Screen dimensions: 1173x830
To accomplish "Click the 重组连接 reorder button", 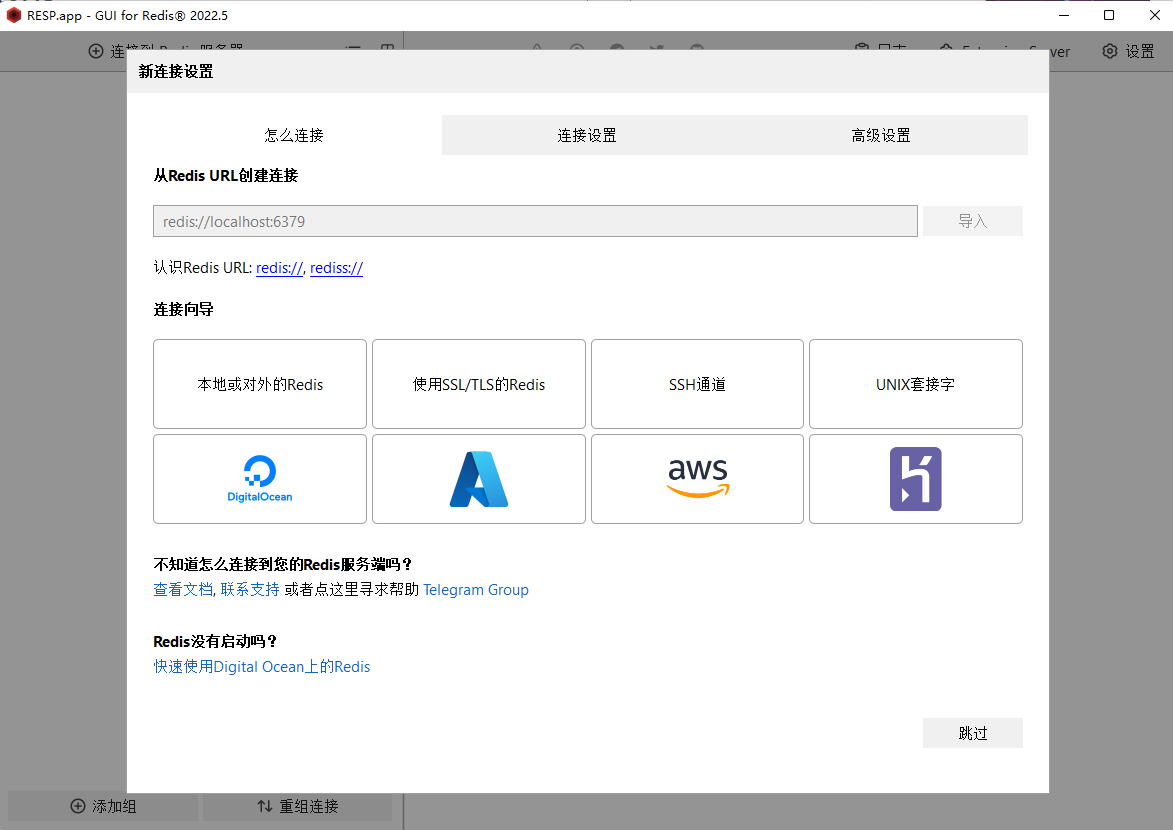I will [x=298, y=806].
